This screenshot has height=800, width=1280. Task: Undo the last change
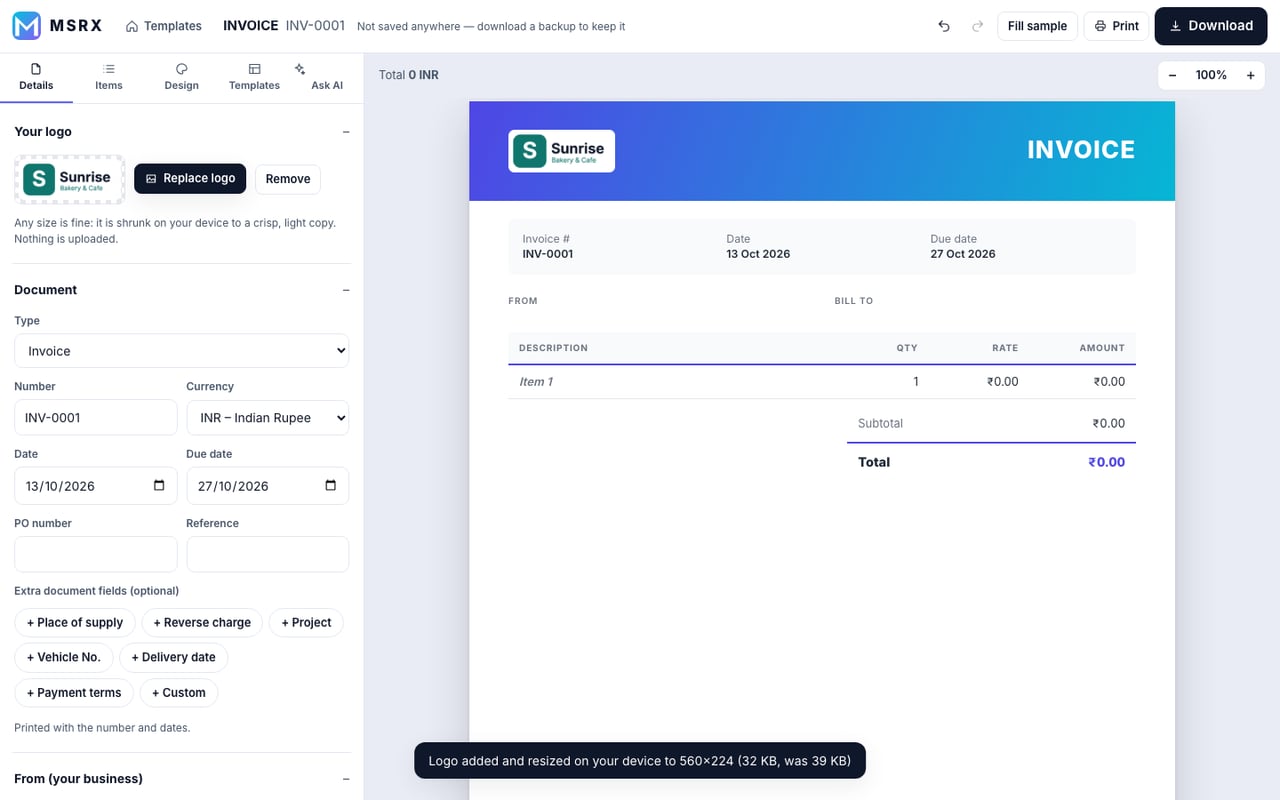[944, 26]
